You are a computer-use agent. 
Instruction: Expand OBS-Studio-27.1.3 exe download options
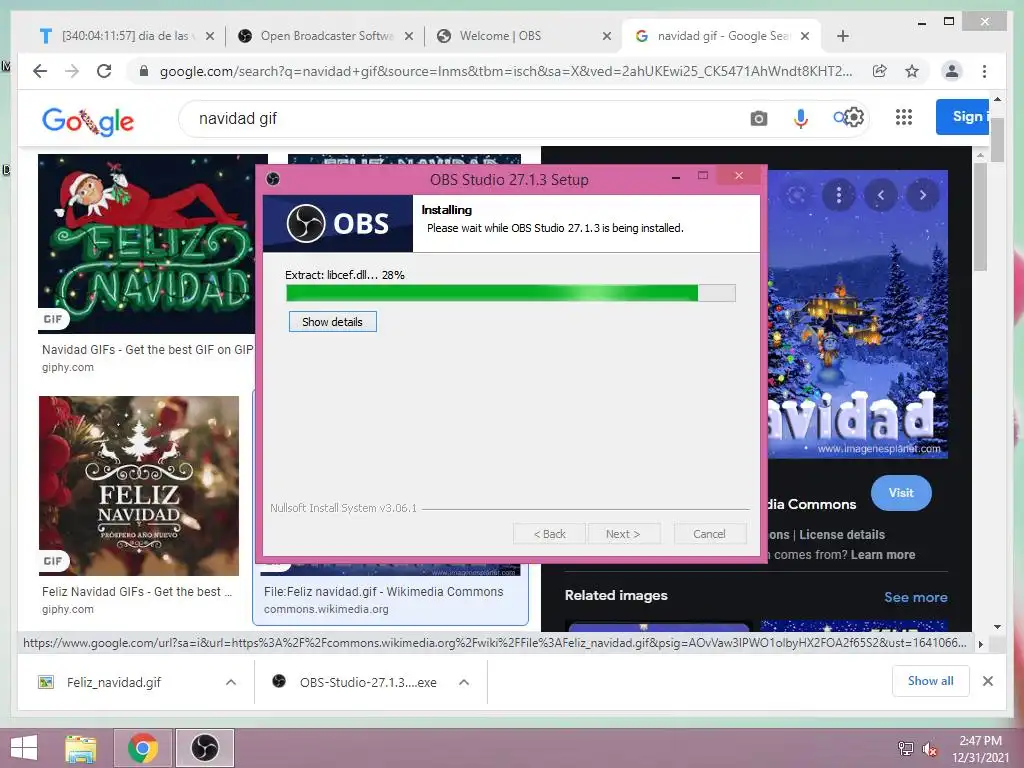click(464, 682)
